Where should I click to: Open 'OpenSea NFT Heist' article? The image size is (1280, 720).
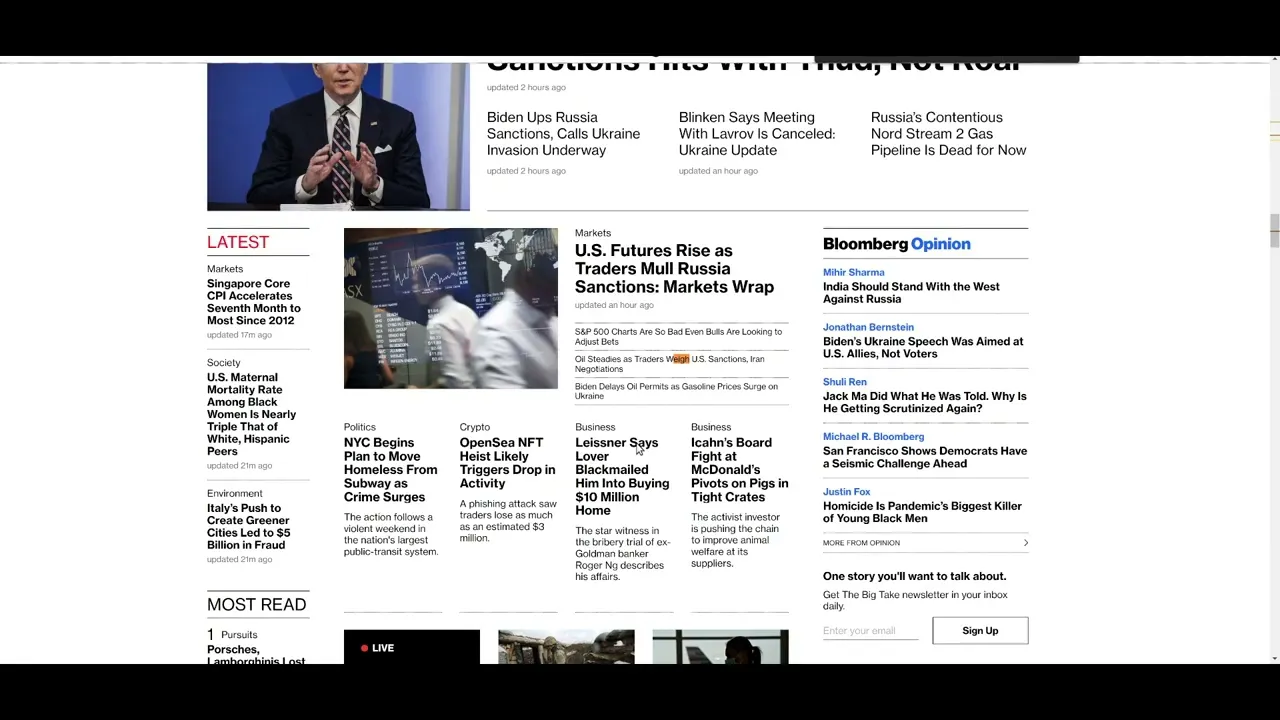click(x=507, y=462)
